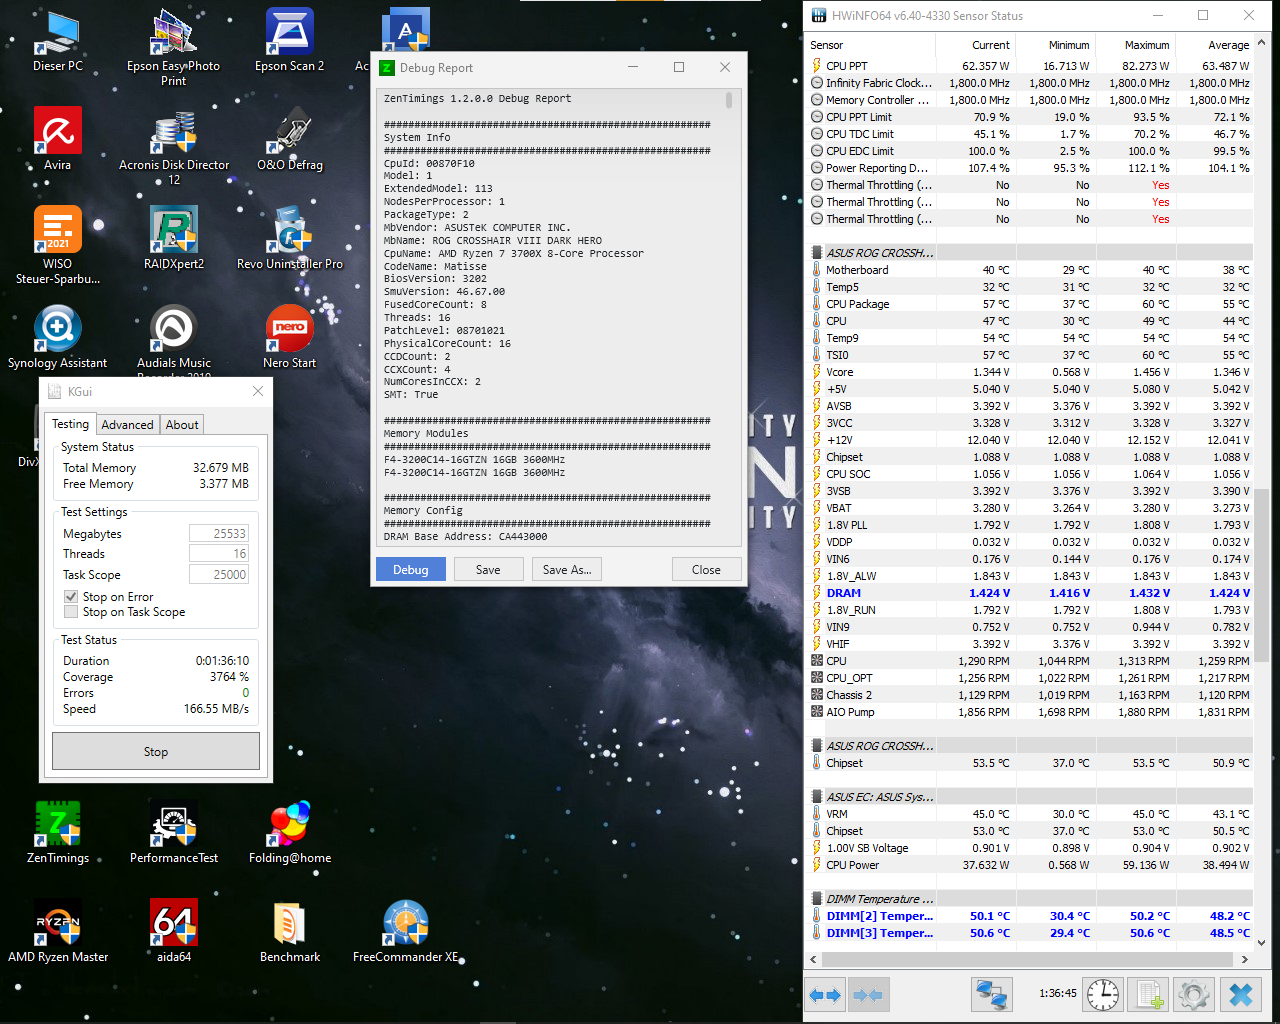
Task: Select CPU PPT row in HWiNFO
Action: (x=1029, y=66)
